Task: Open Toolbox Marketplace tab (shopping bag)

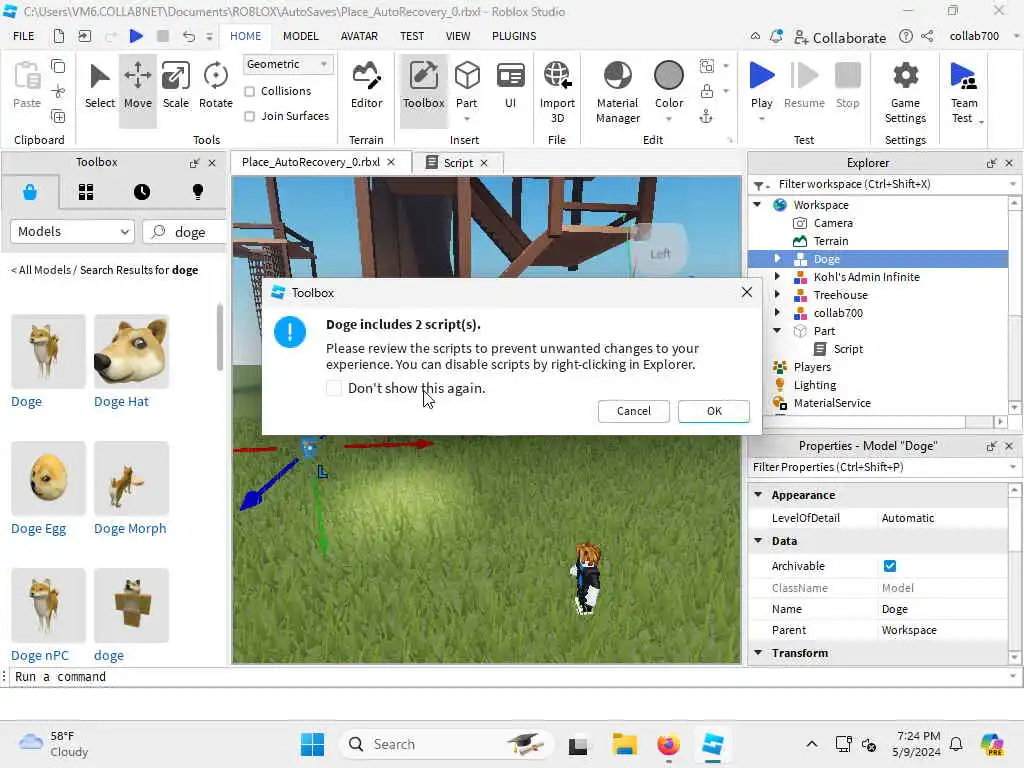Action: pyautogui.click(x=30, y=192)
